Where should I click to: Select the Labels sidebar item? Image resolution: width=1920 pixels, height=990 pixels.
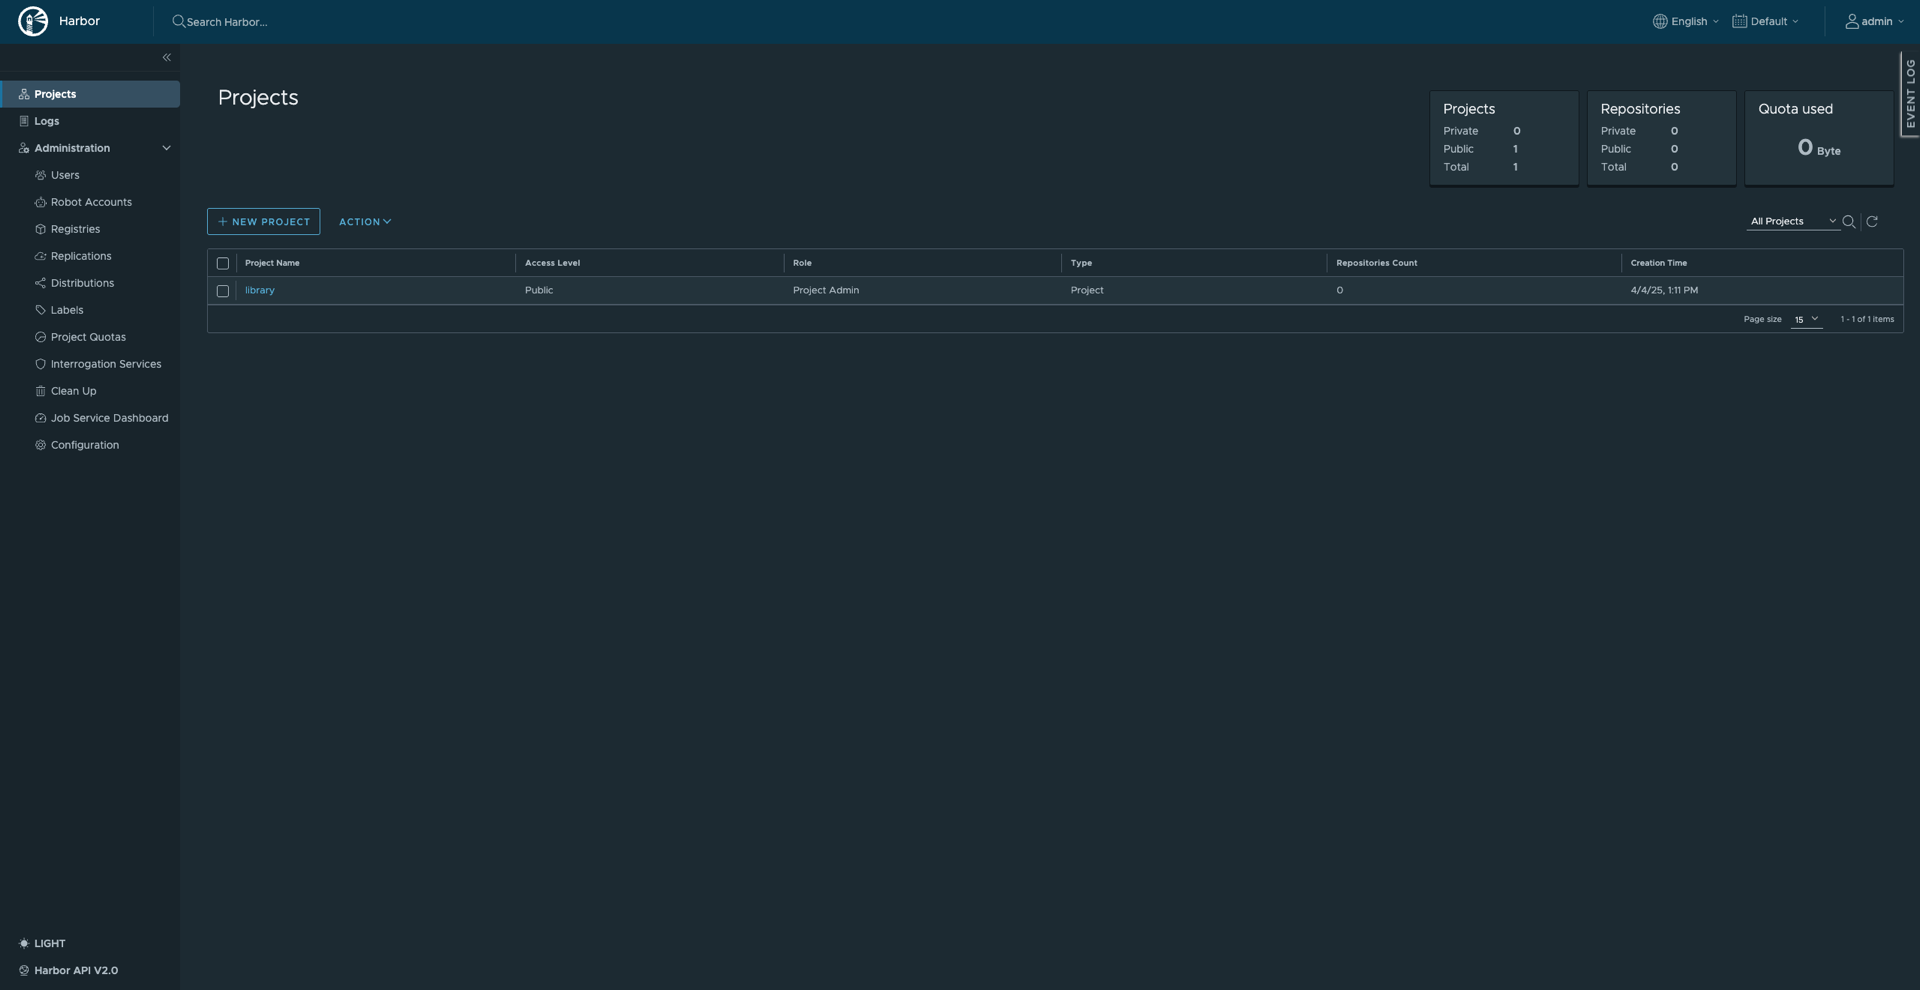(x=67, y=310)
